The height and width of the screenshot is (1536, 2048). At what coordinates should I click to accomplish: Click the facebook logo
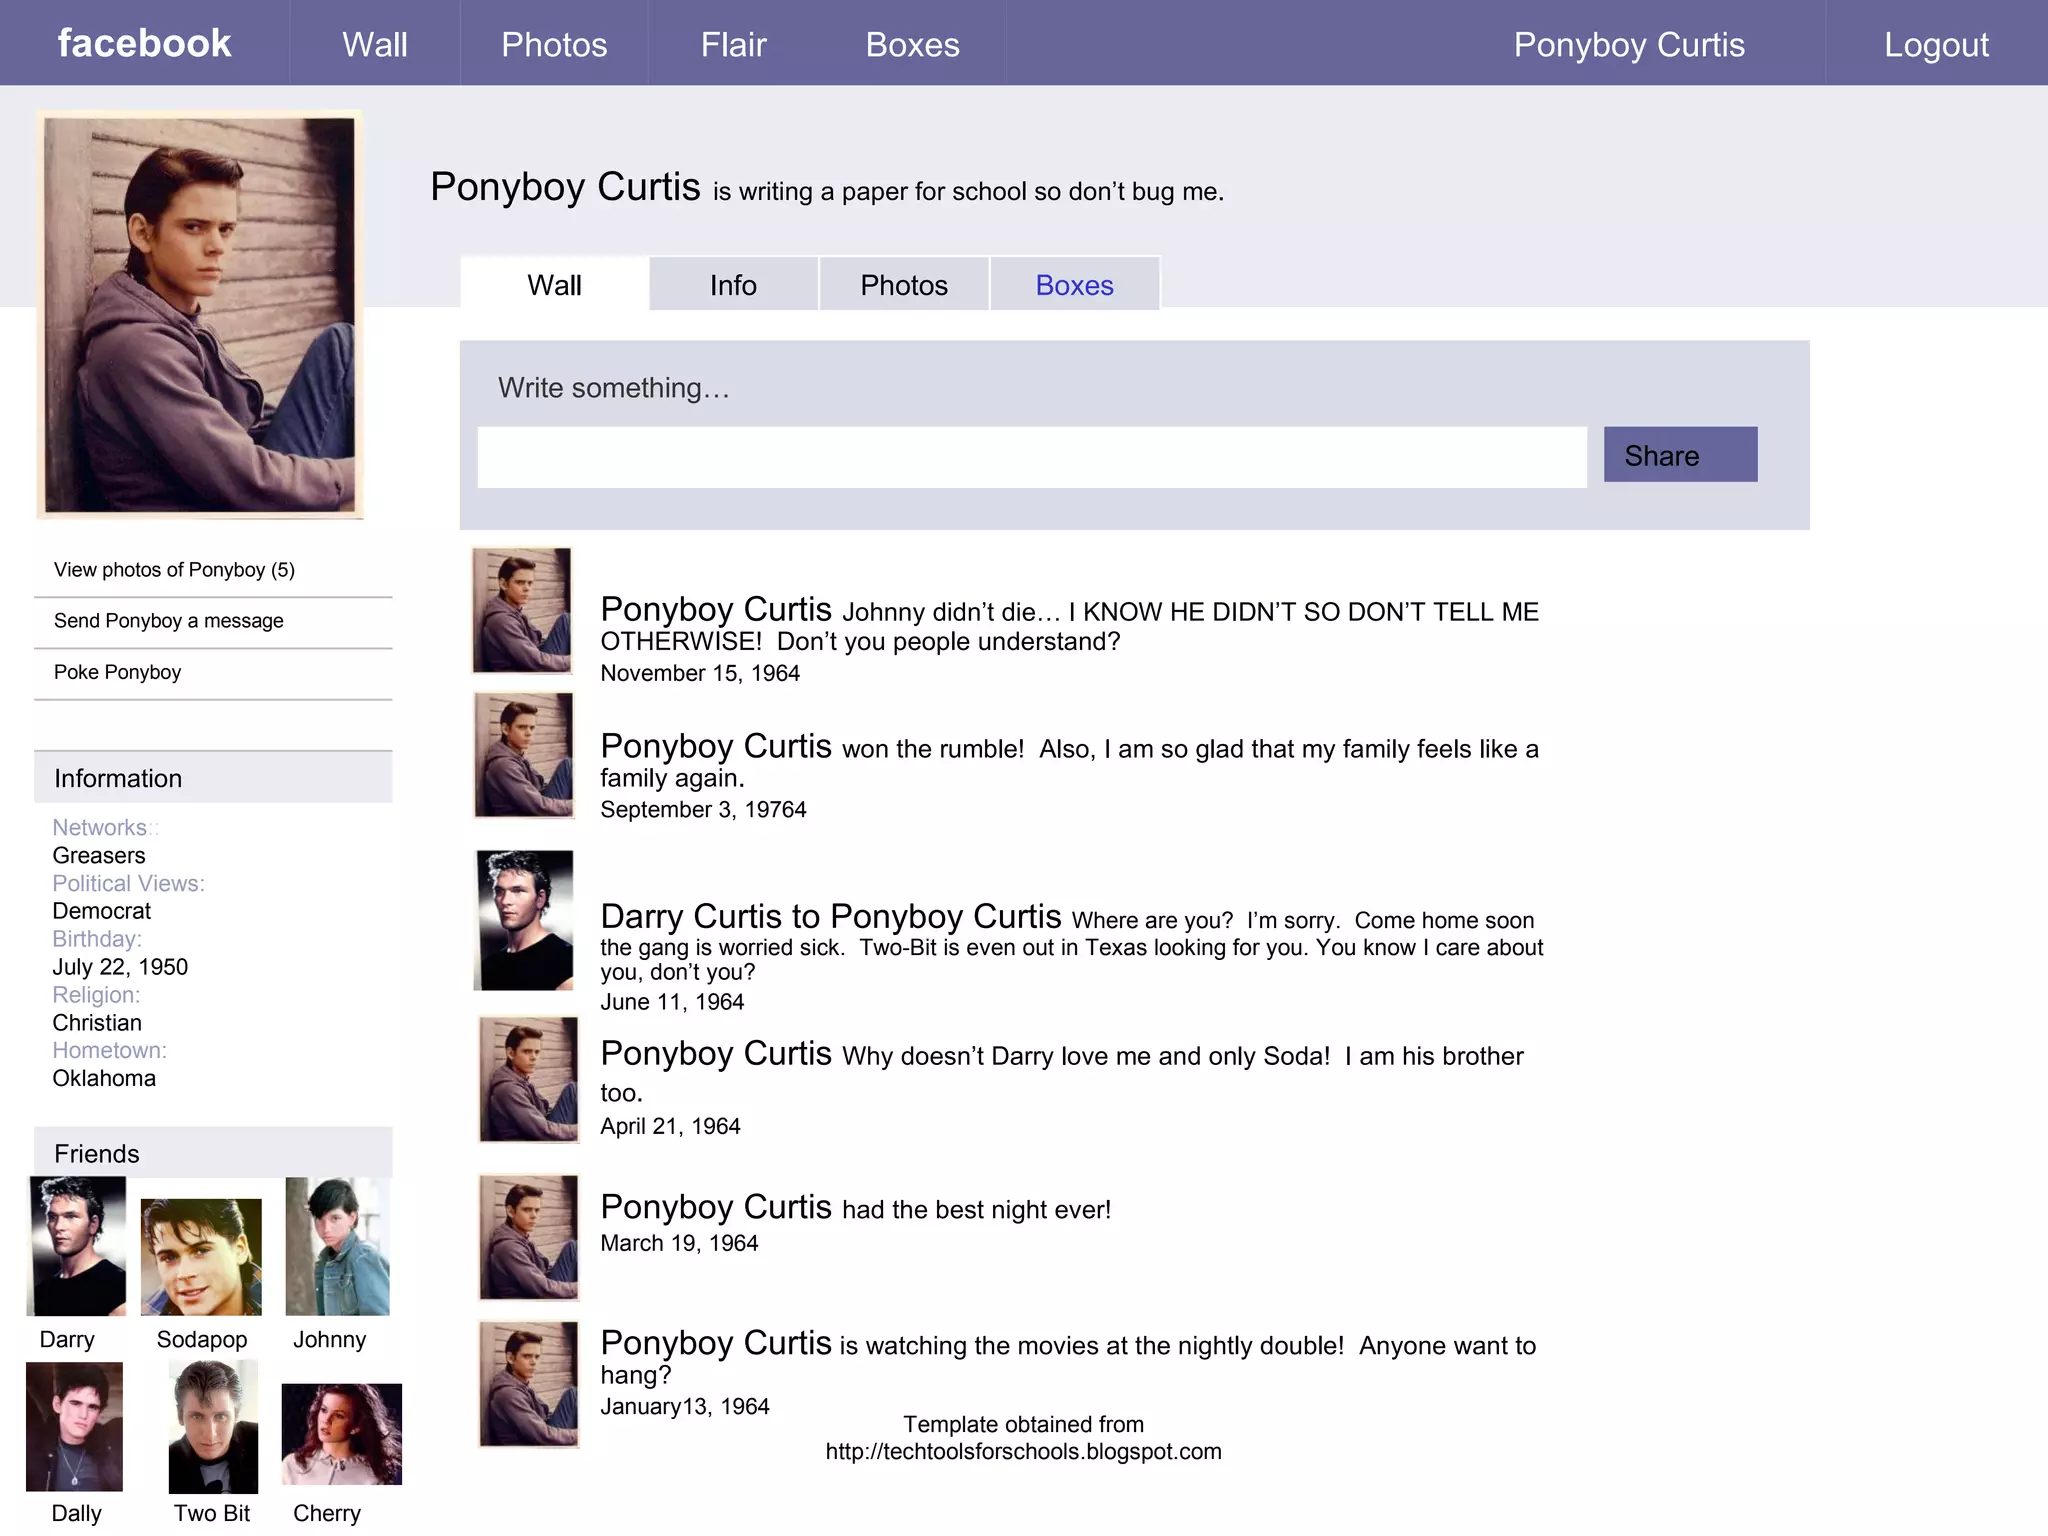[144, 43]
